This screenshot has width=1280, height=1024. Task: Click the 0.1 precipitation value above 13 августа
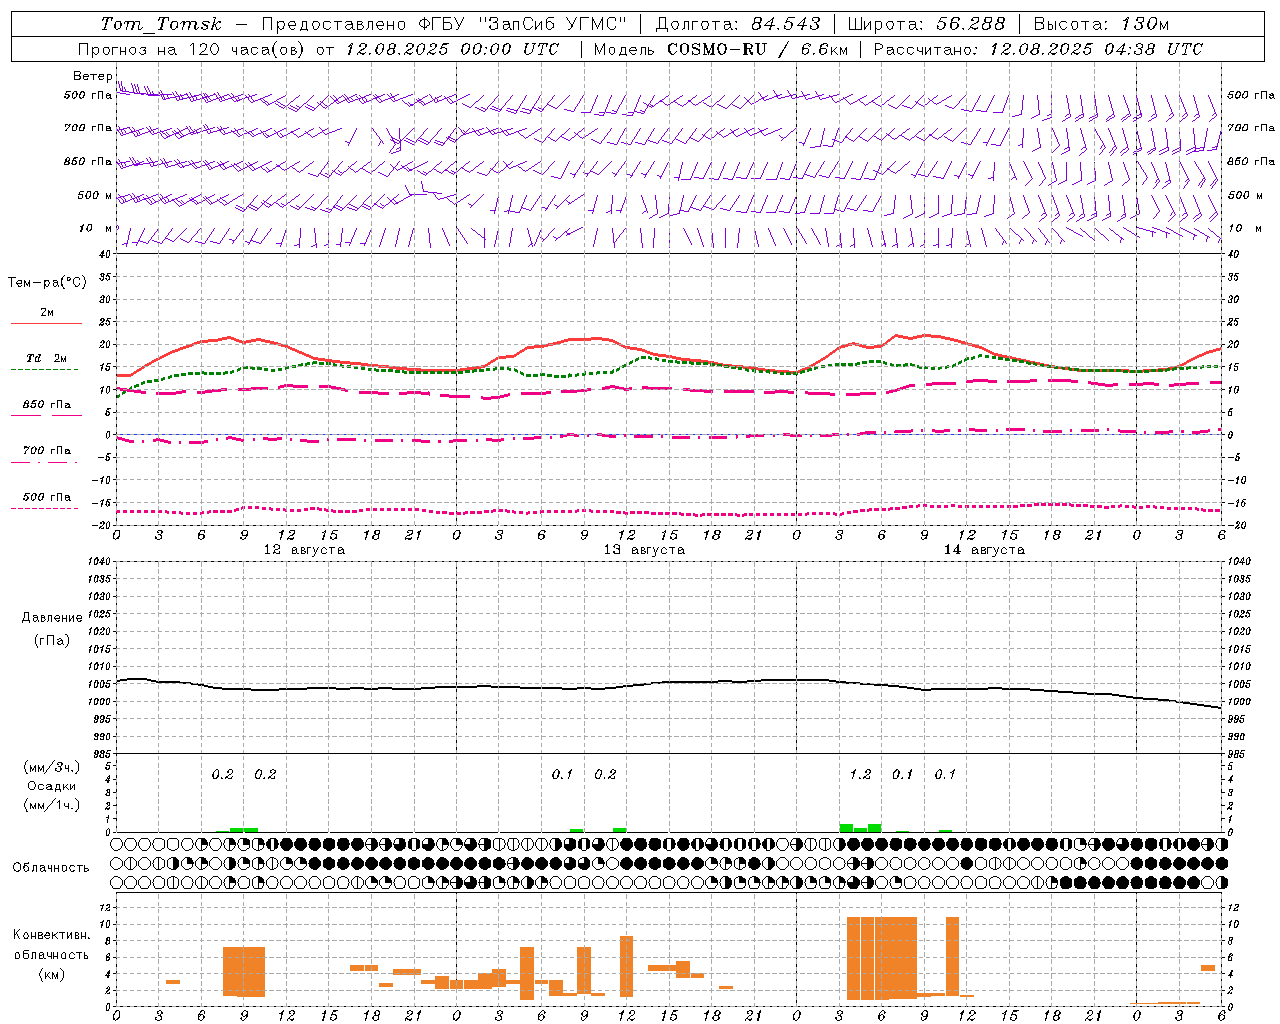pyautogui.click(x=562, y=774)
